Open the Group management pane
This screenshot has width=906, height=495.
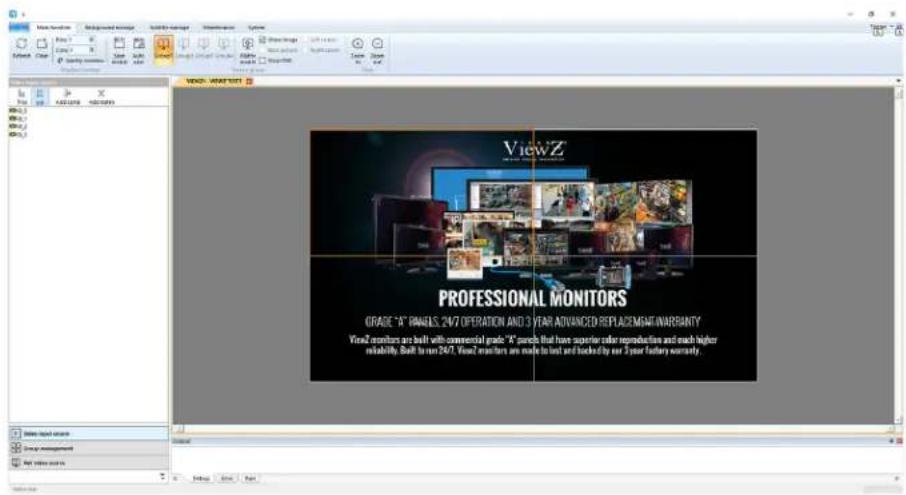coord(88,448)
